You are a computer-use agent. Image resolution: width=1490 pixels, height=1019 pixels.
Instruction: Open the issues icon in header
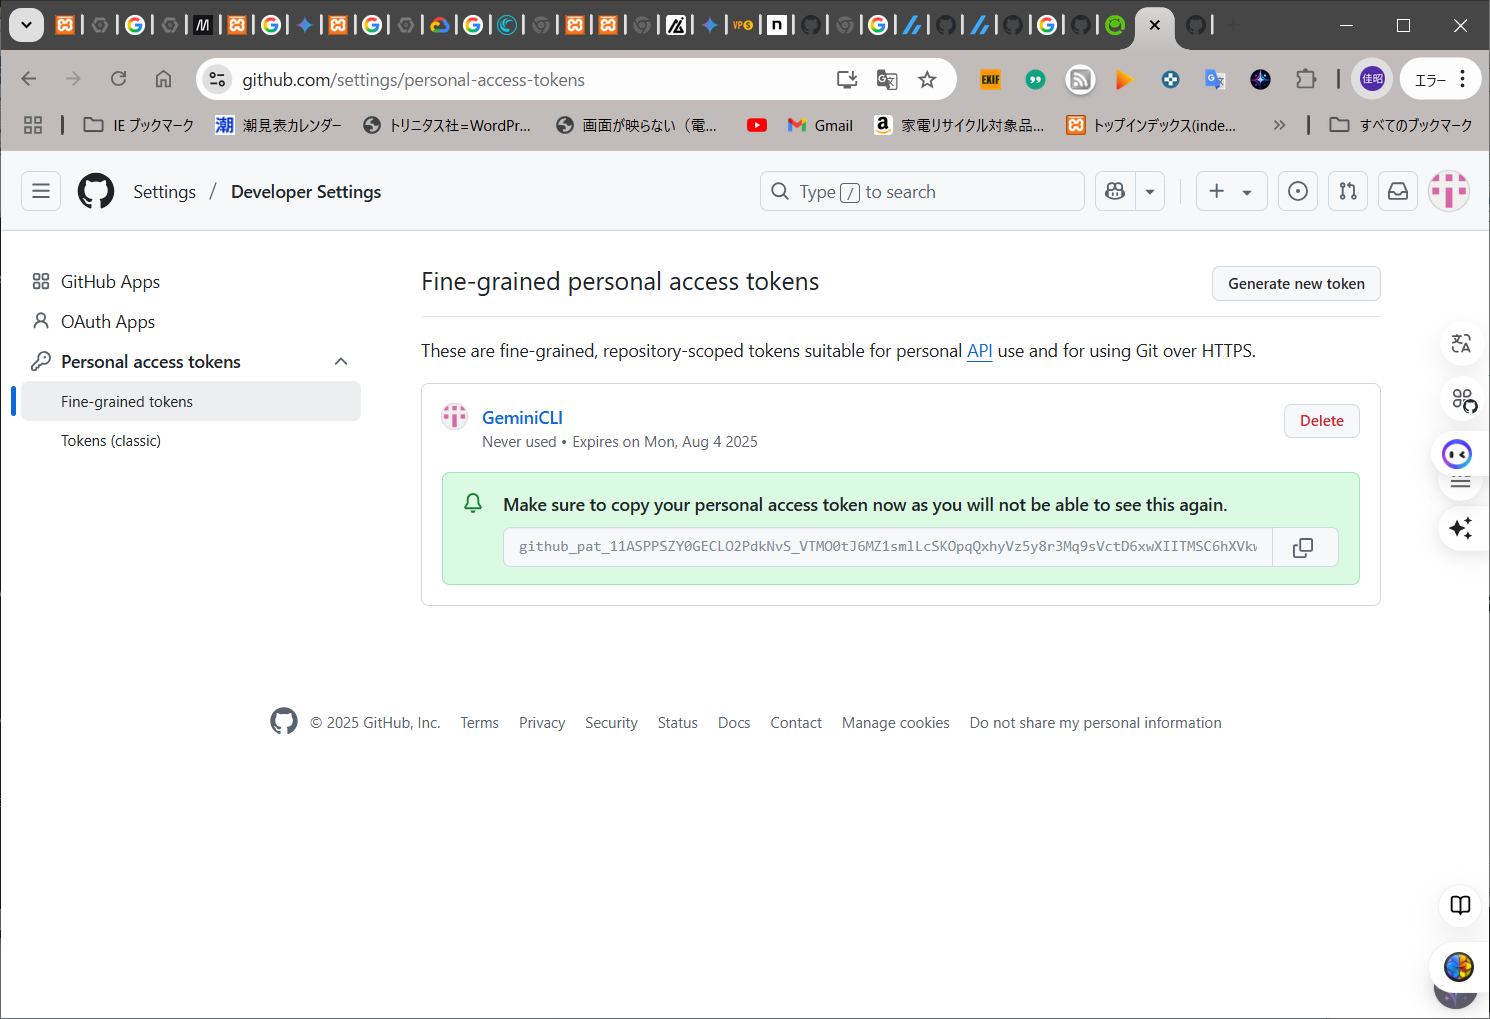click(x=1297, y=191)
